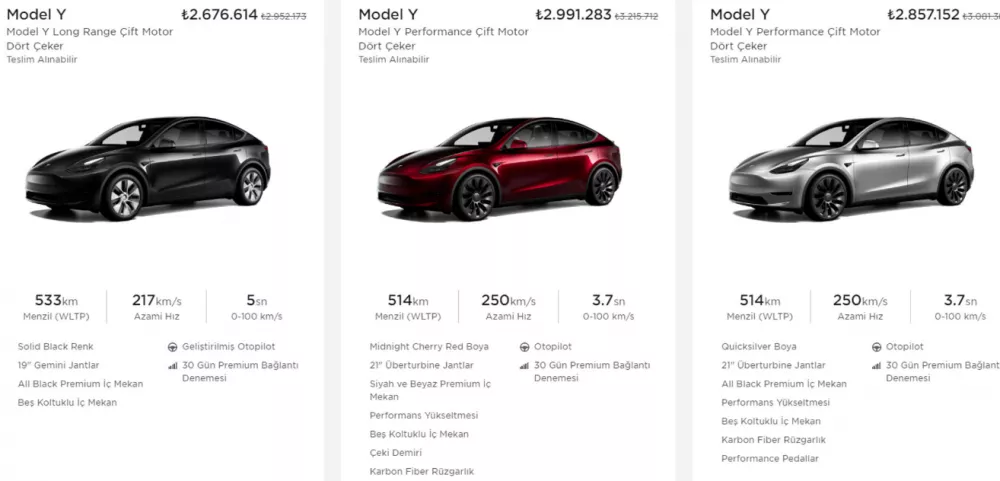1000x481 pixels.
Task: Click the ₺2.991.283 price
Action: tap(573, 15)
